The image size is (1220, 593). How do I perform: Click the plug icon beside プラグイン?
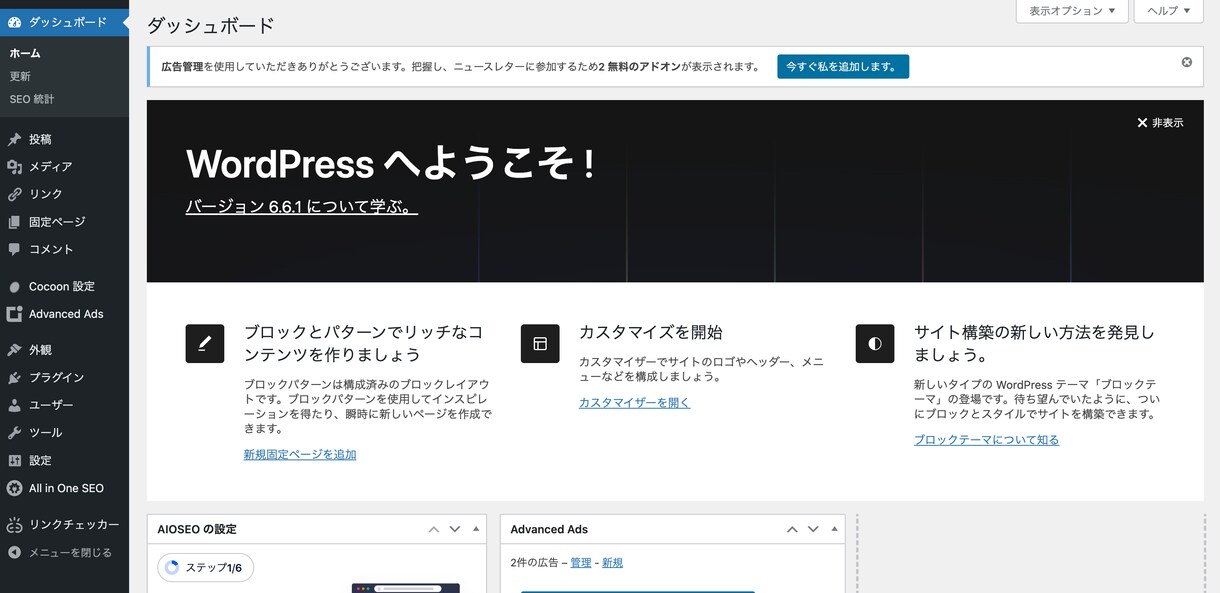tap(14, 378)
